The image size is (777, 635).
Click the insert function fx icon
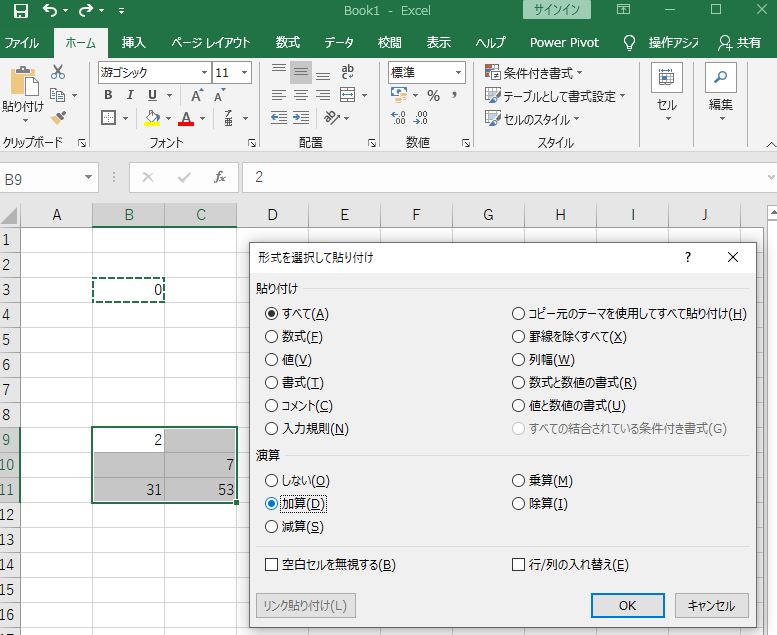point(220,178)
